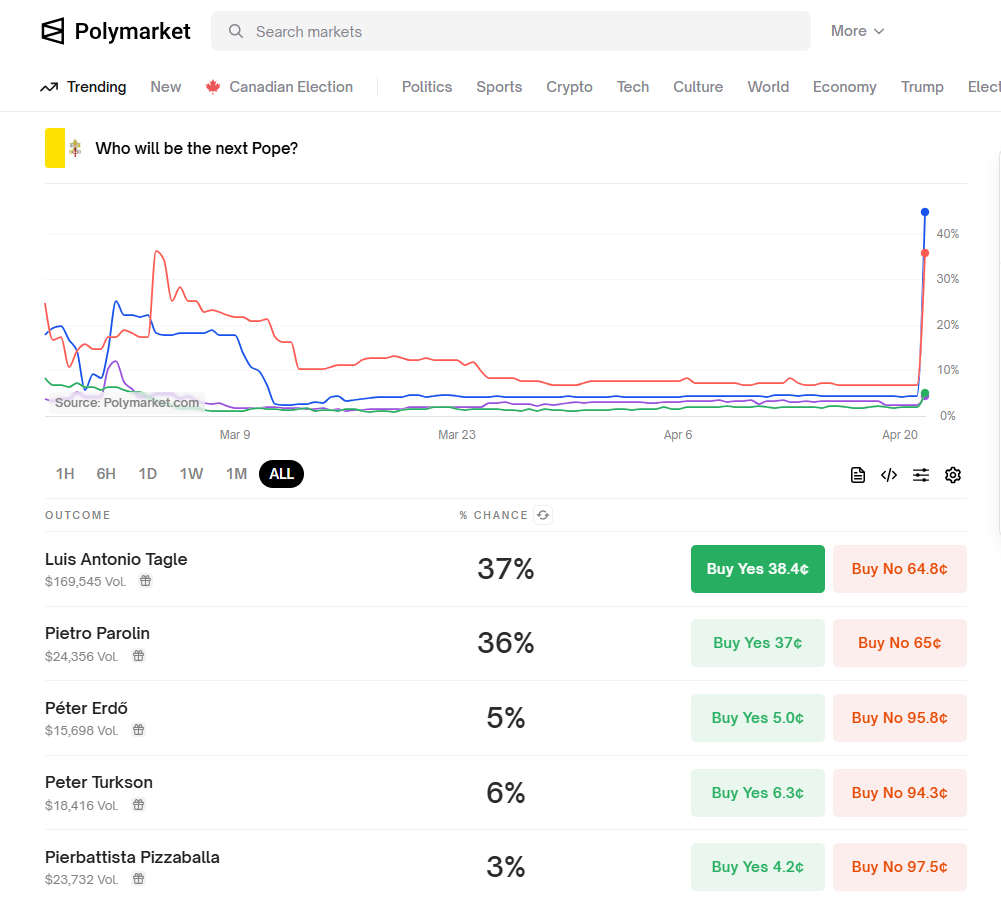
Task: Buy No 94.3¢ for Turkson
Action: coord(899,793)
